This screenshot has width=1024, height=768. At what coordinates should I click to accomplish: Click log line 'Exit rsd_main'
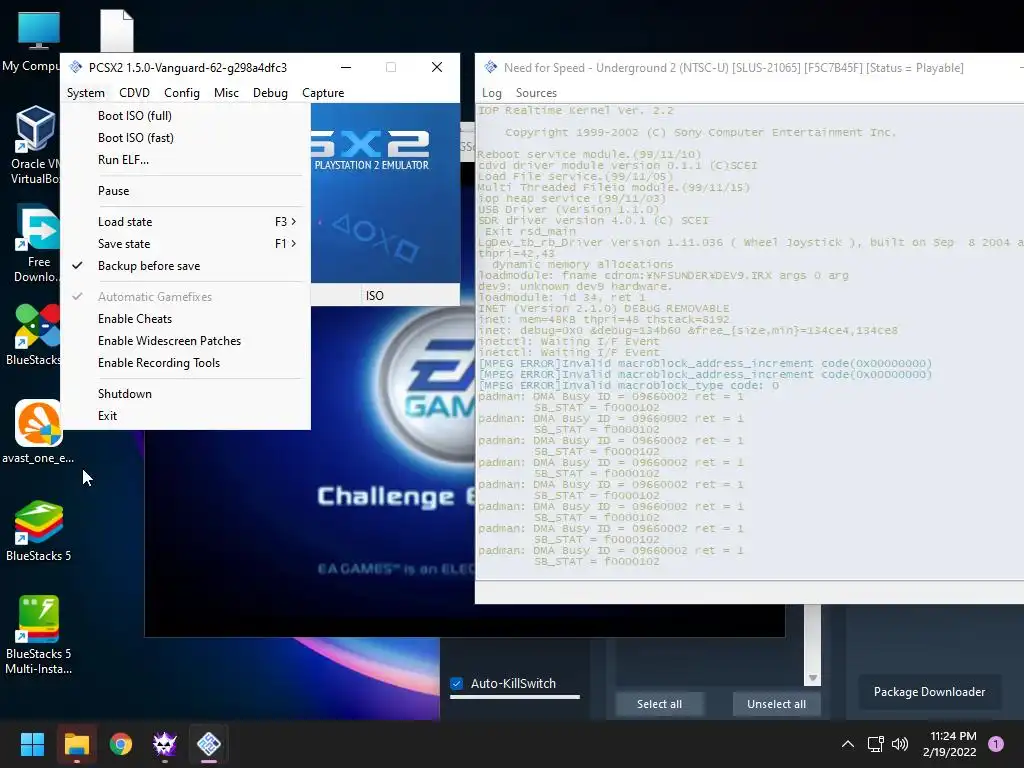[530, 231]
